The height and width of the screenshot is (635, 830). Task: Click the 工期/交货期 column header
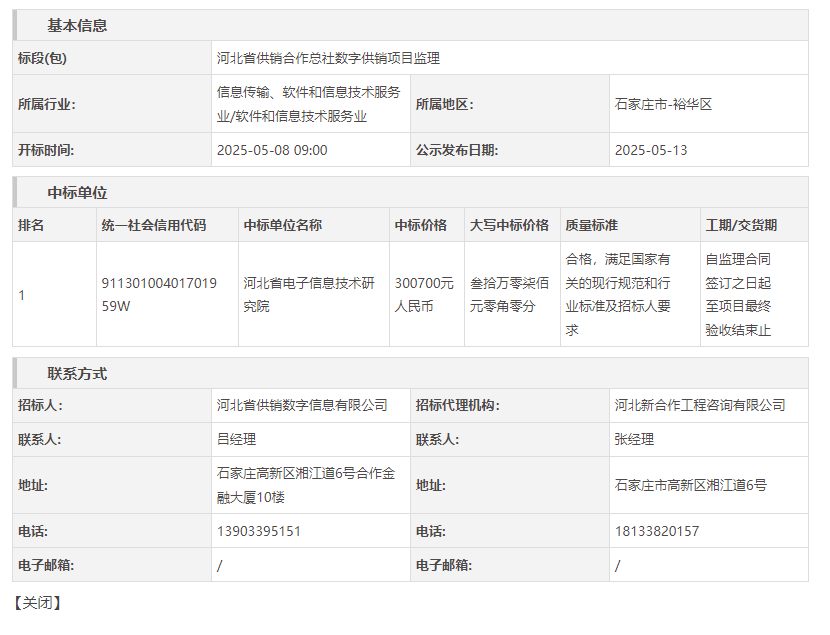[741, 225]
